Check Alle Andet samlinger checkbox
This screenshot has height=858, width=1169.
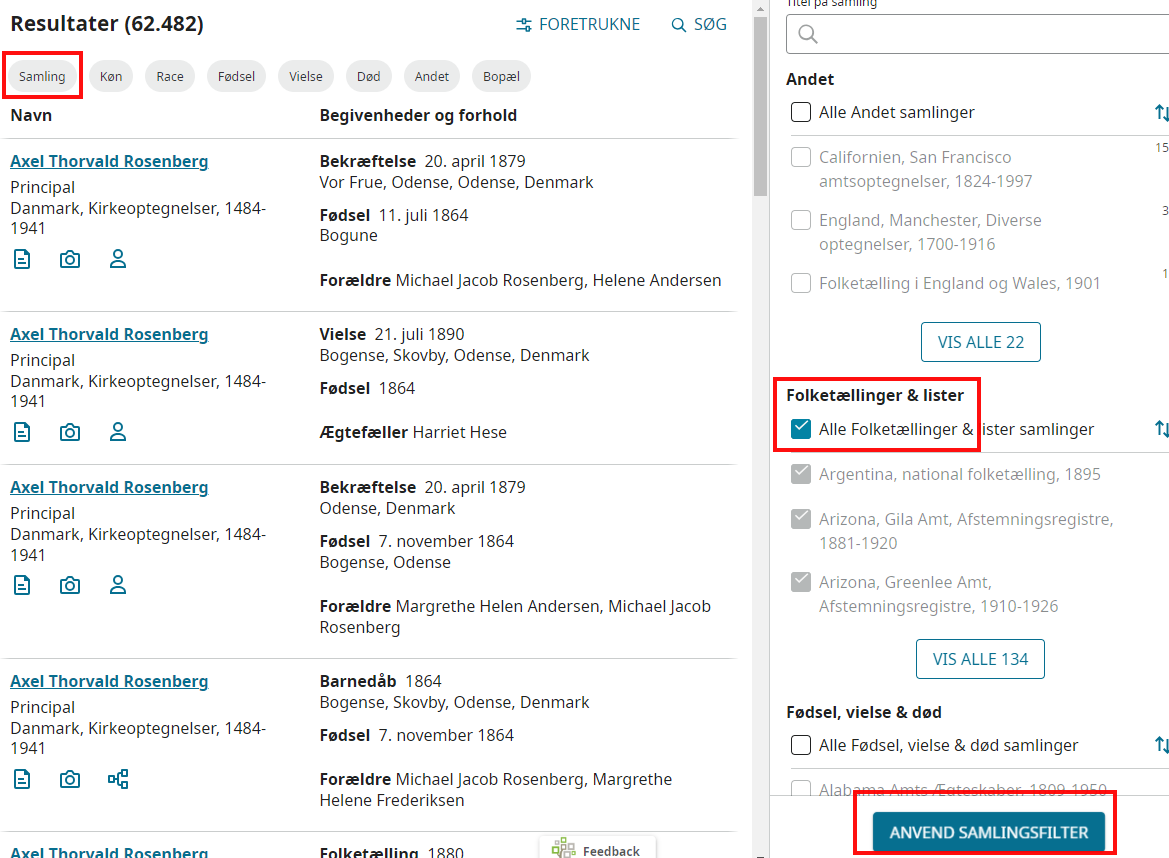tap(801, 112)
